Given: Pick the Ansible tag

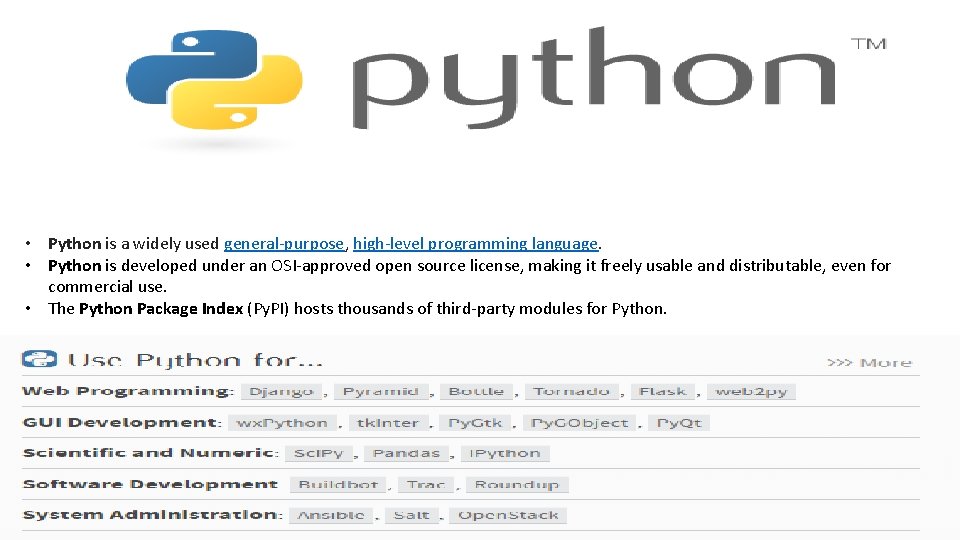Looking at the screenshot, I should pos(331,516).
